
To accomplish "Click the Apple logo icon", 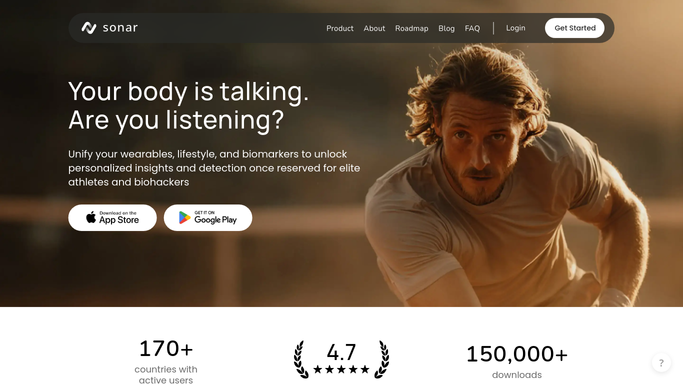I will pos(91,217).
